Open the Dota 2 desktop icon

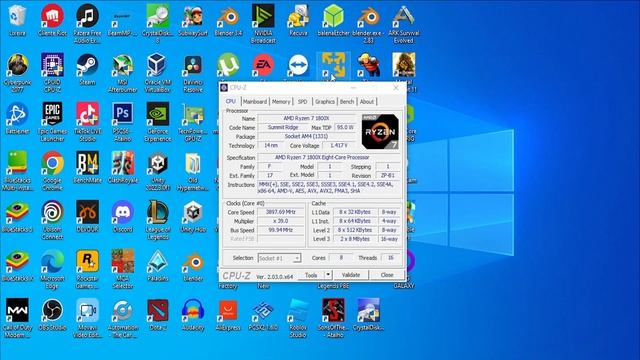click(158, 314)
